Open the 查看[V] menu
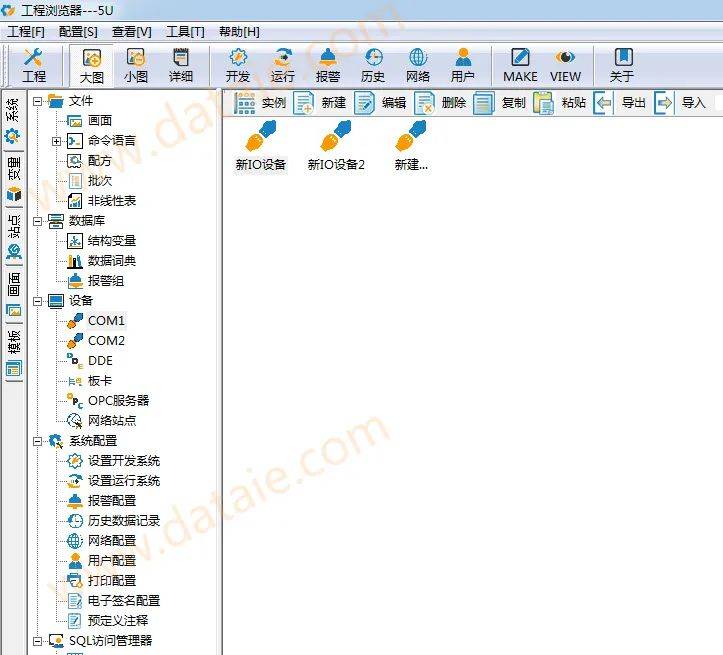723x655 pixels. (131, 32)
